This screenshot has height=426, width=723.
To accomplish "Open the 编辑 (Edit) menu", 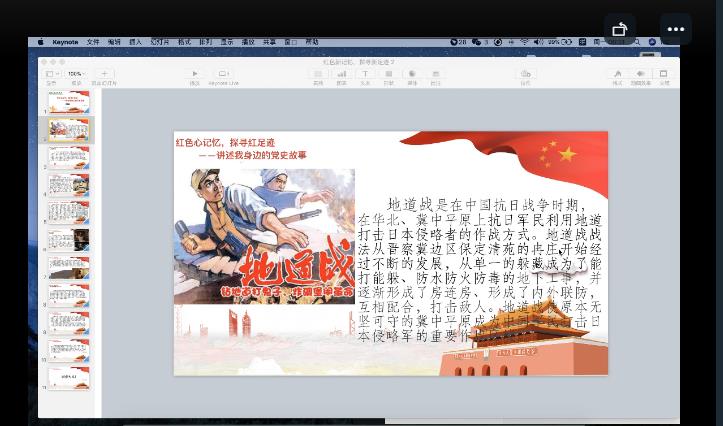I will (x=114, y=42).
